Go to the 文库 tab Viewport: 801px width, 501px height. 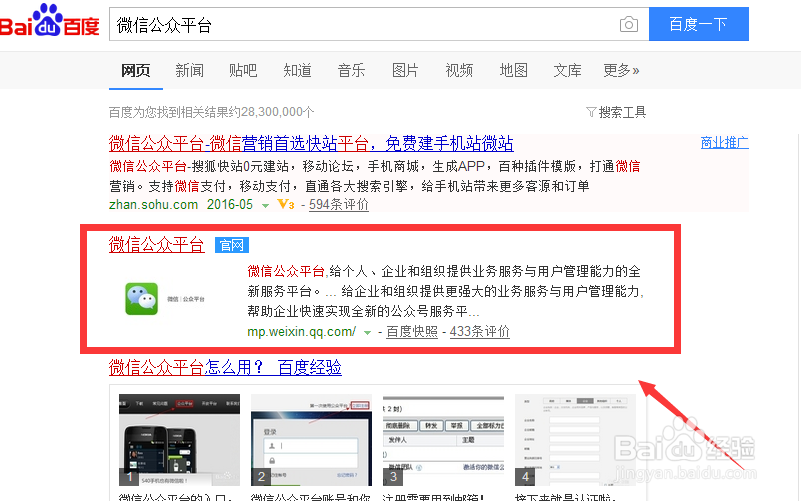point(568,70)
